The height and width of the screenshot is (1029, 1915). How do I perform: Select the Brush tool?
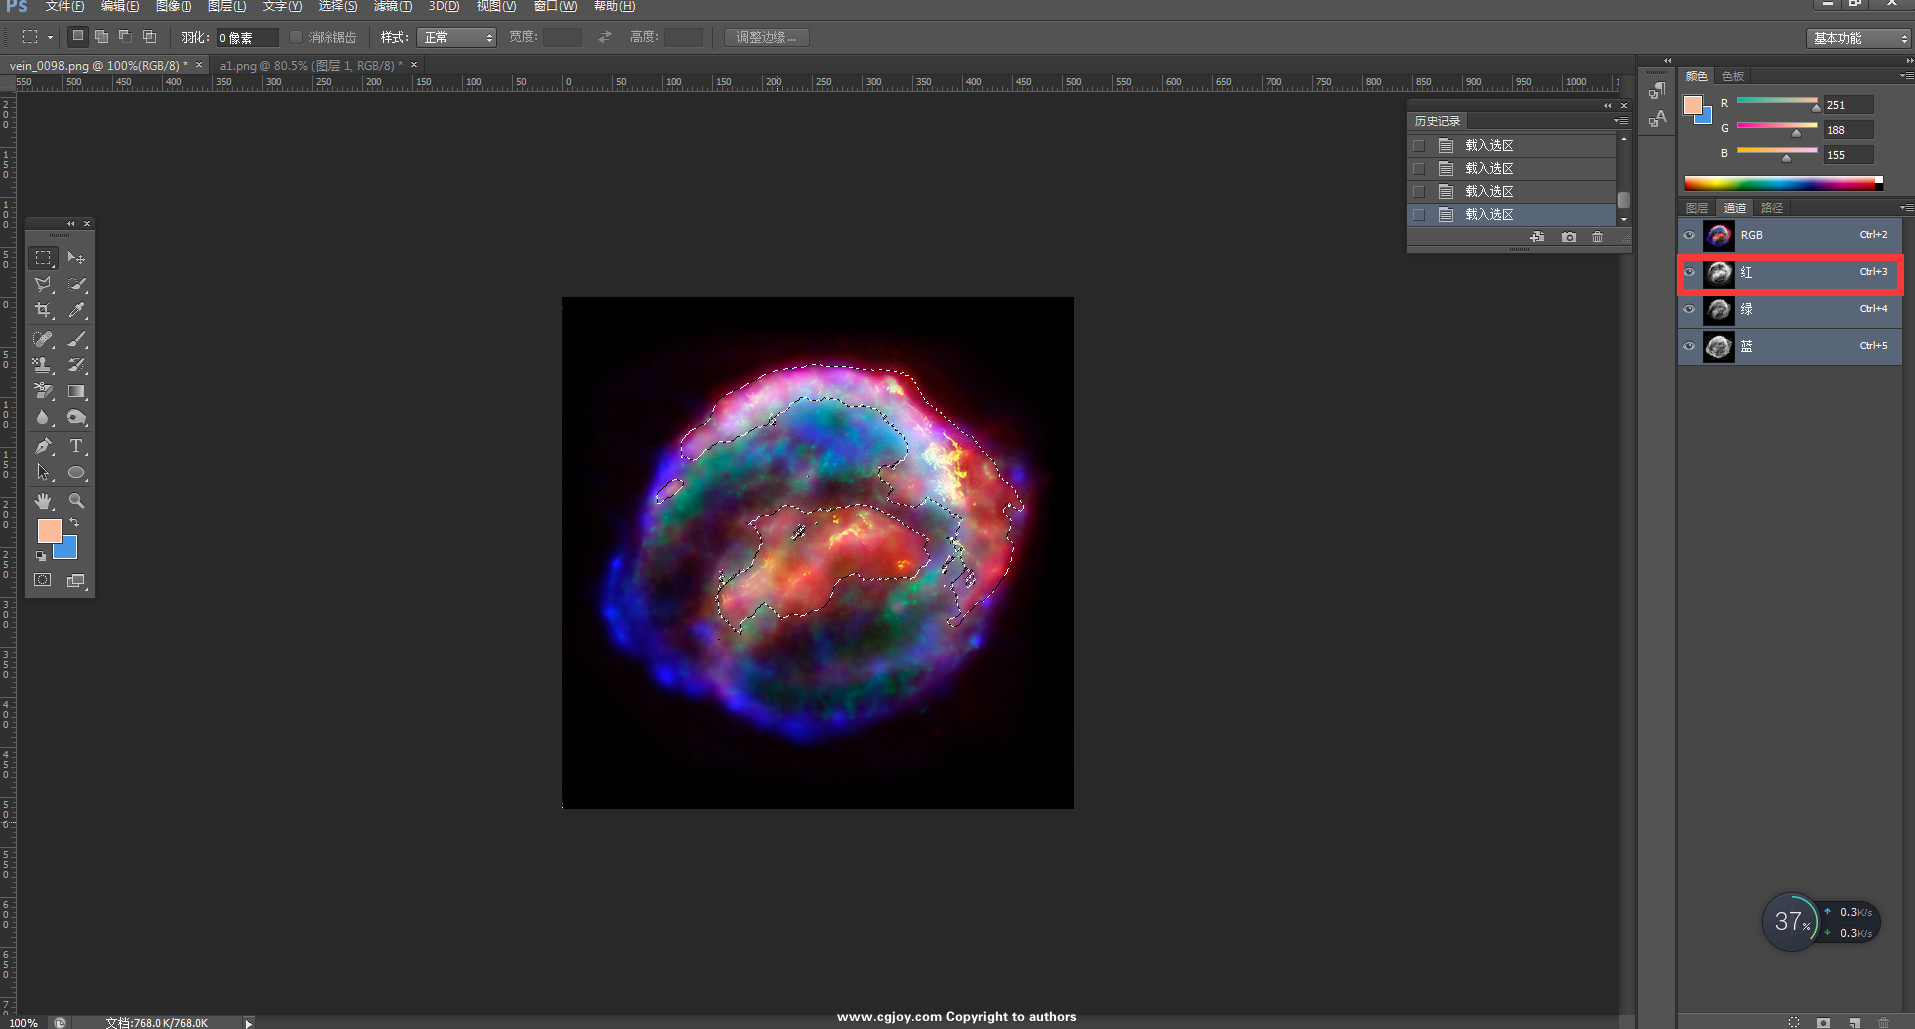click(x=76, y=339)
